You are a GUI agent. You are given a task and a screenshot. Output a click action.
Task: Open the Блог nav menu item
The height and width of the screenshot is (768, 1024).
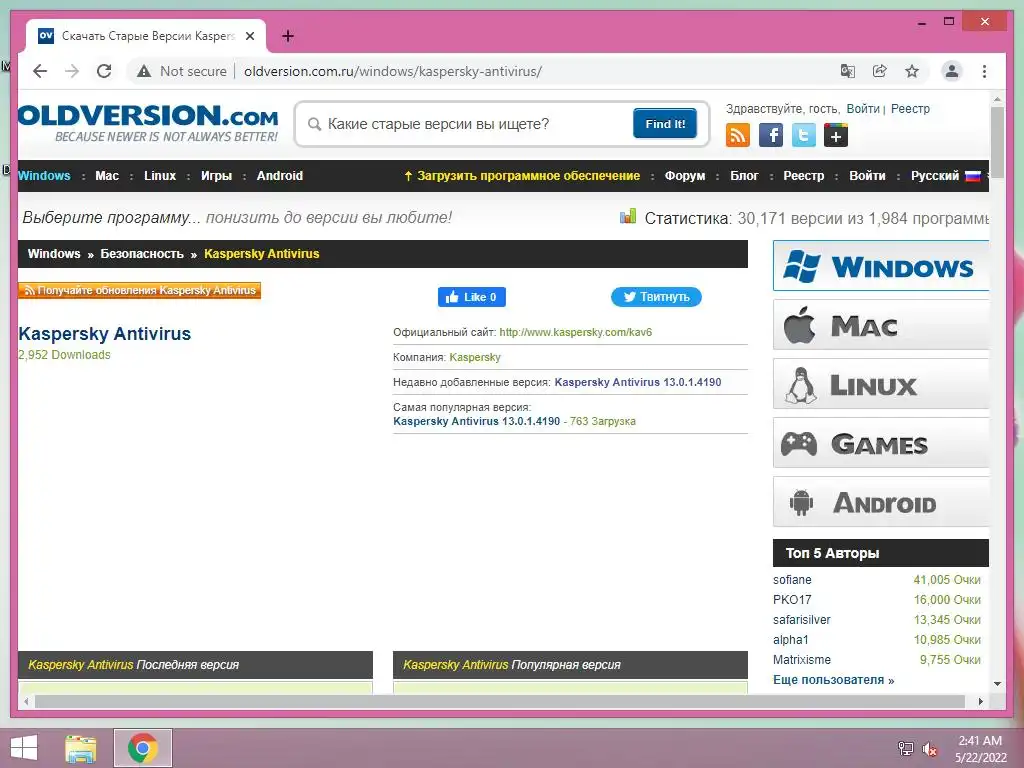[x=744, y=176]
